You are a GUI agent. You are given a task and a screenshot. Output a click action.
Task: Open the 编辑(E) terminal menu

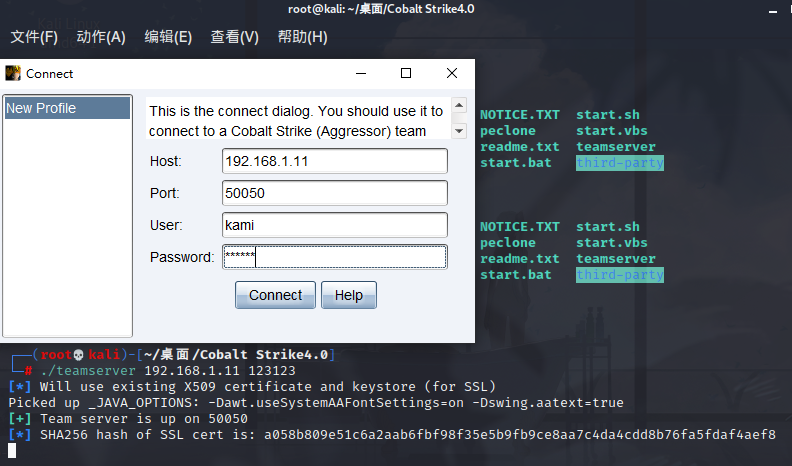pyautogui.click(x=168, y=37)
